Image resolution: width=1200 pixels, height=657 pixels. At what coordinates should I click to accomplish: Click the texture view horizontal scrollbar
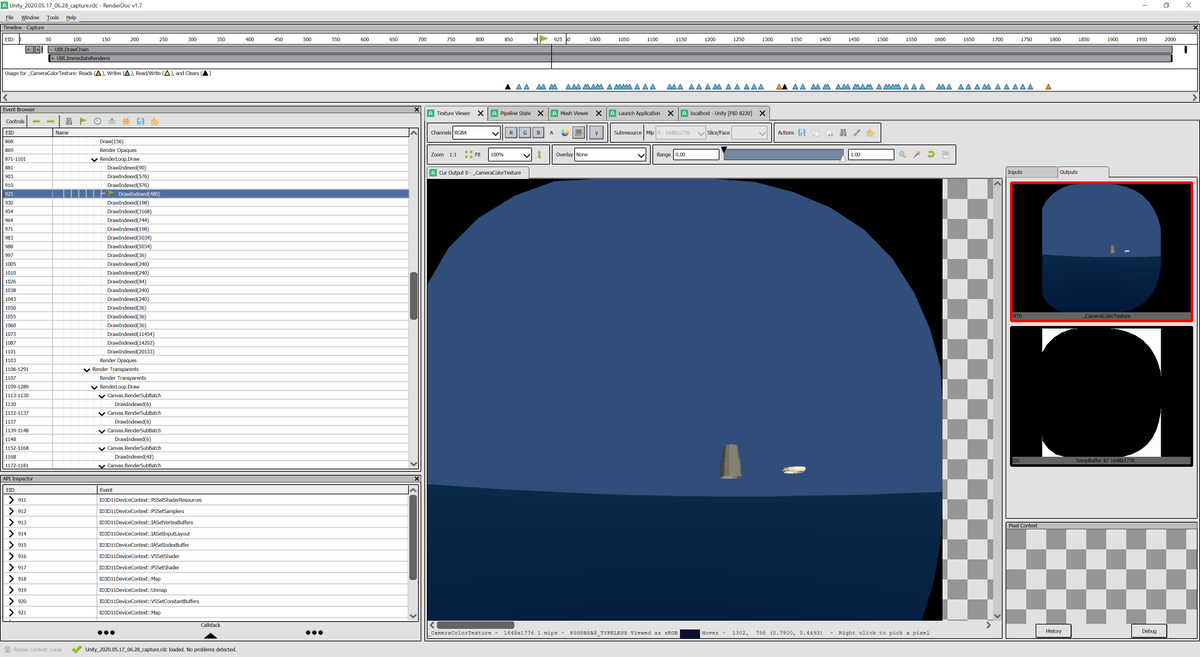tap(475, 625)
